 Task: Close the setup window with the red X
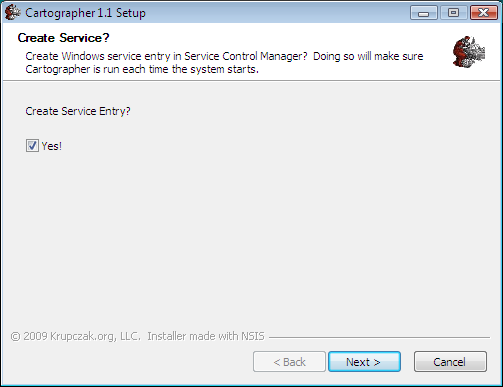point(484,13)
